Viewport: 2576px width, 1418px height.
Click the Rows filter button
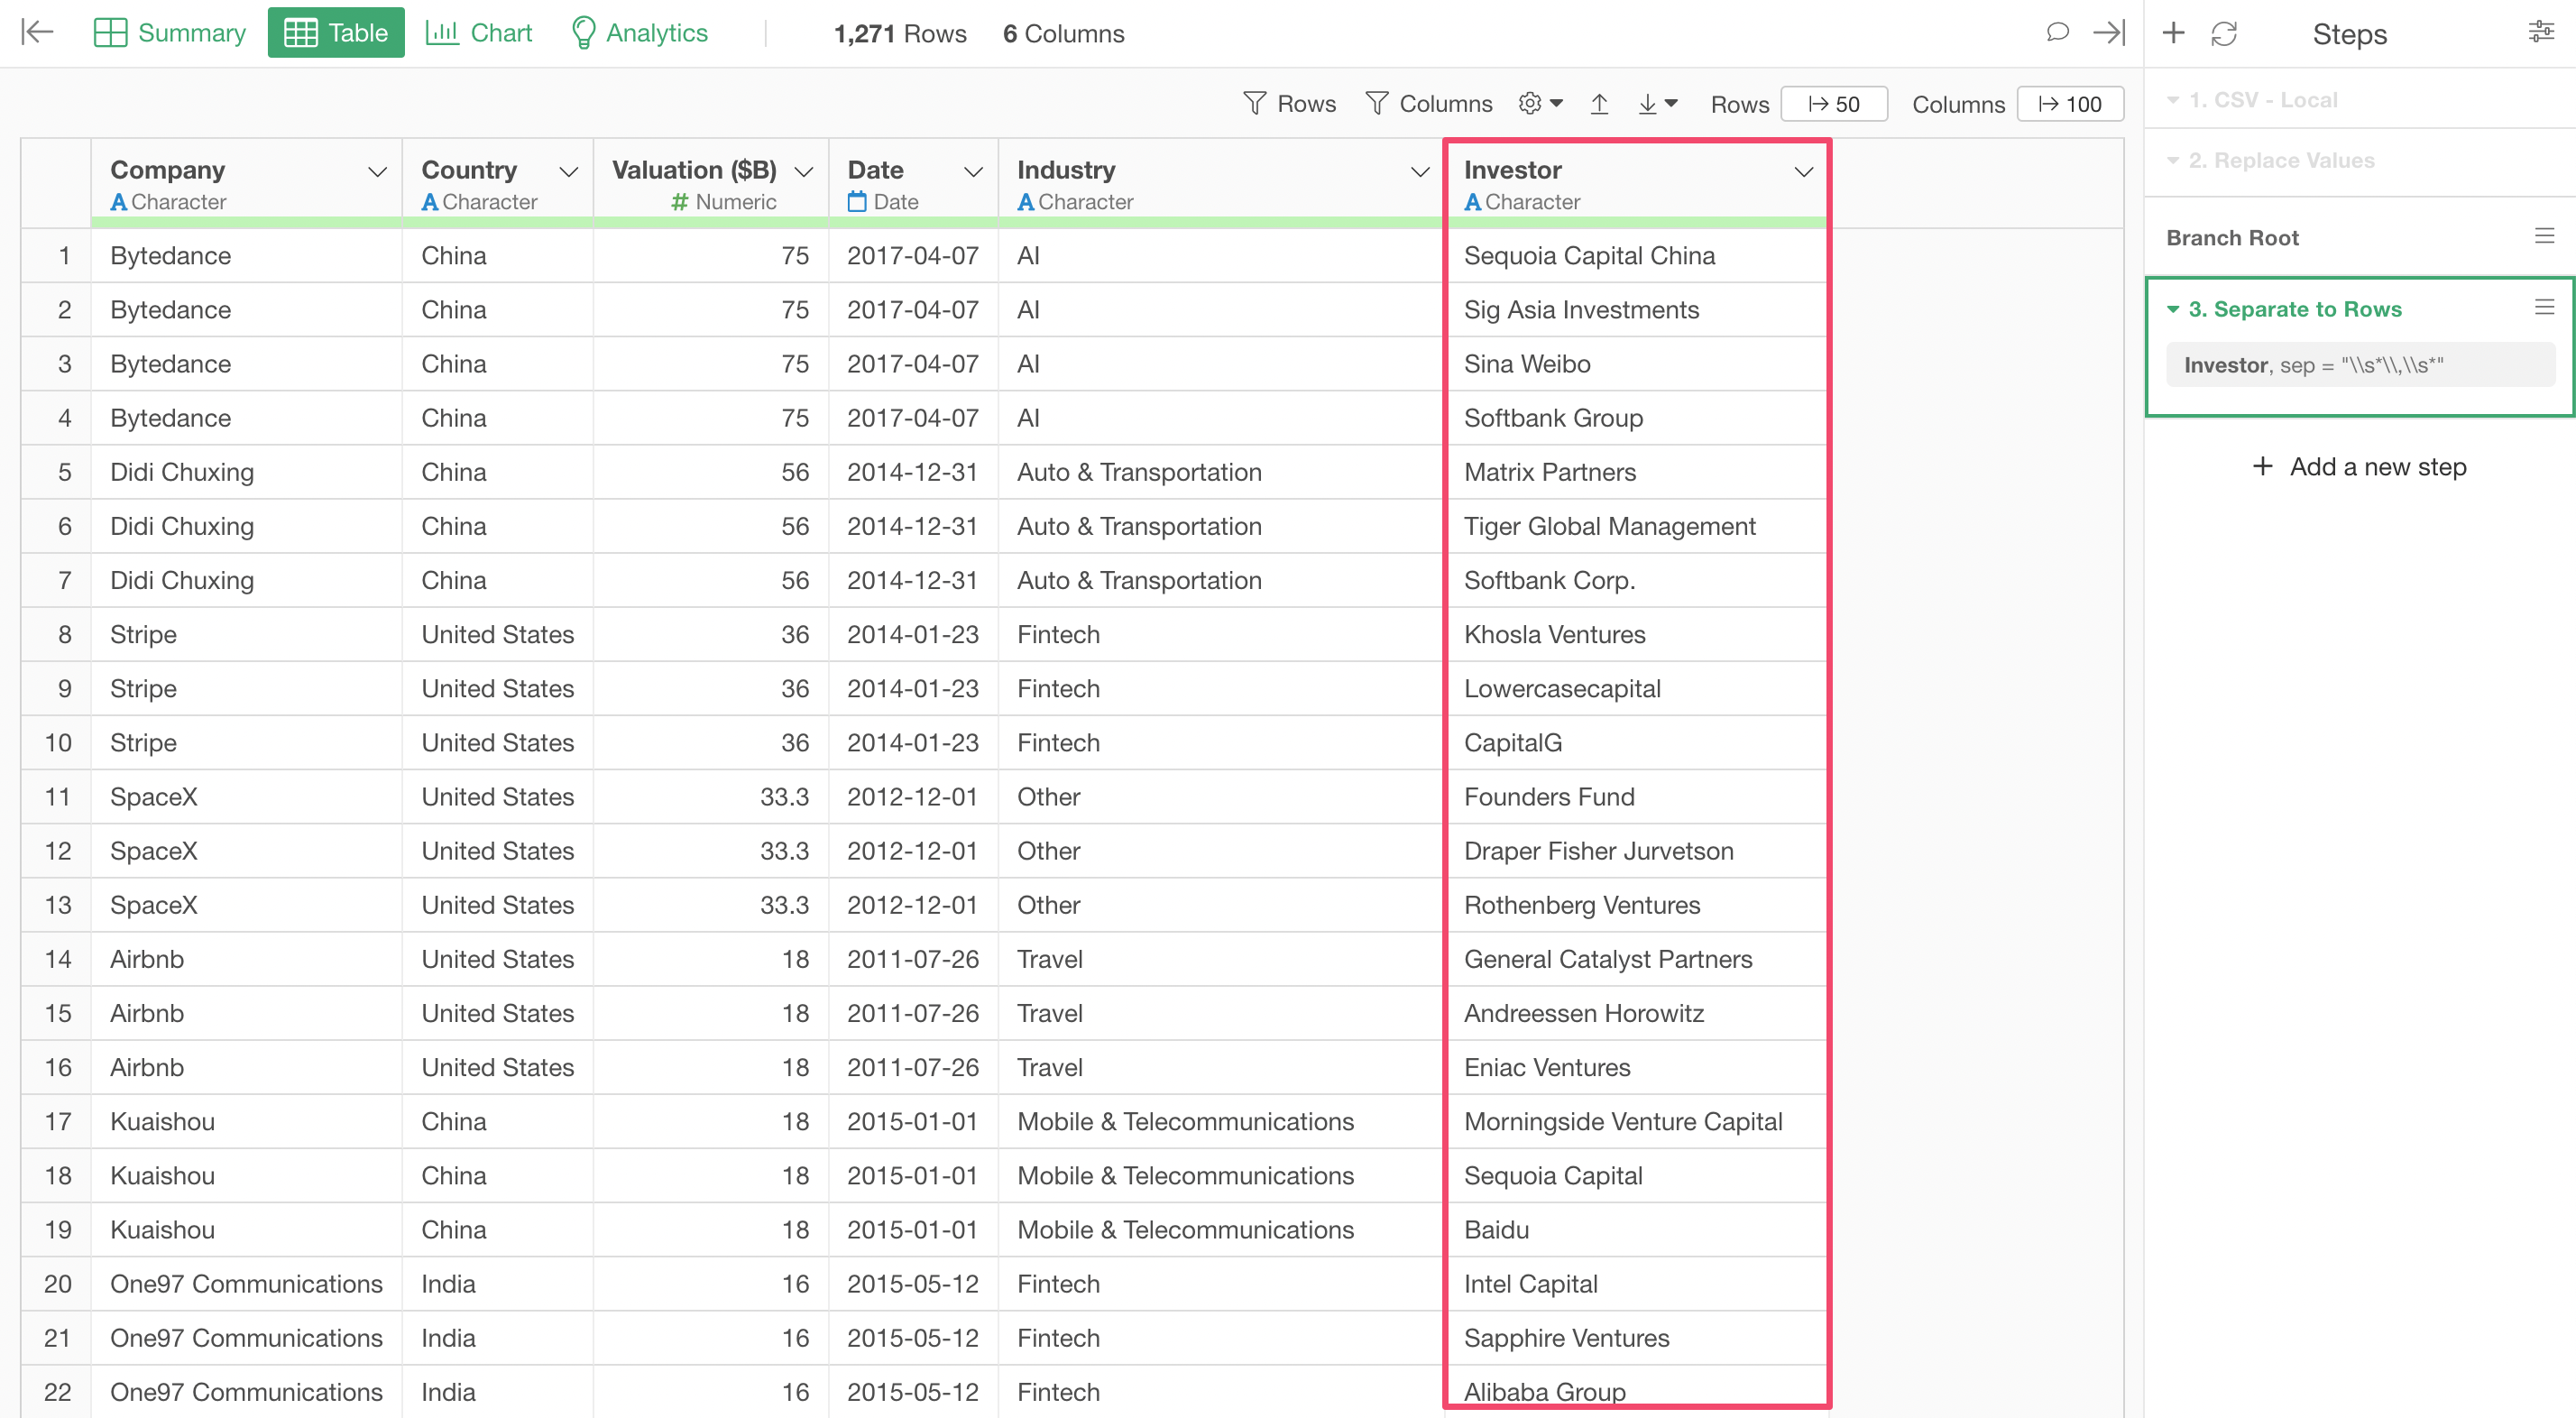[1289, 104]
